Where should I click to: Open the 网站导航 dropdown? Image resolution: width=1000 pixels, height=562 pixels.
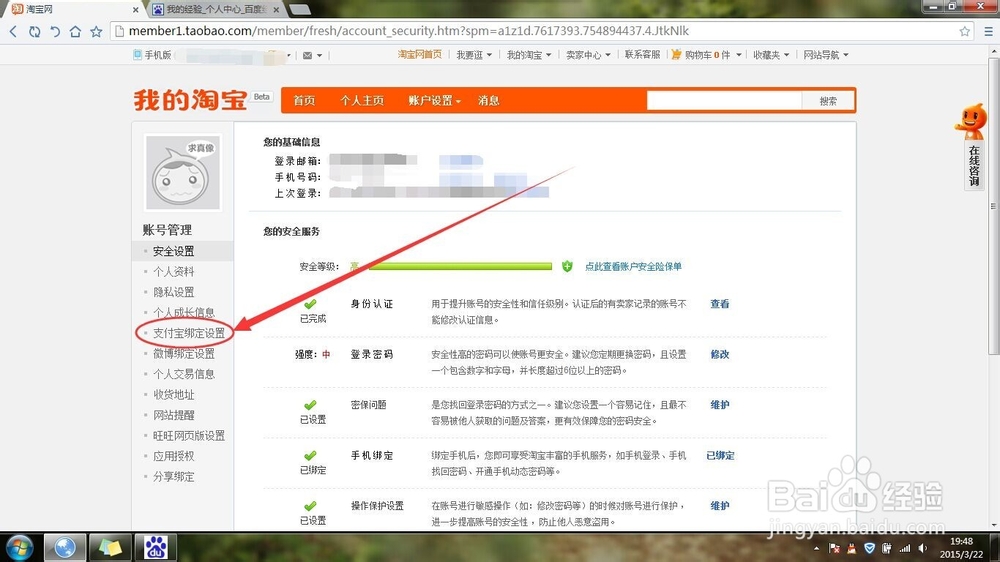coord(826,55)
